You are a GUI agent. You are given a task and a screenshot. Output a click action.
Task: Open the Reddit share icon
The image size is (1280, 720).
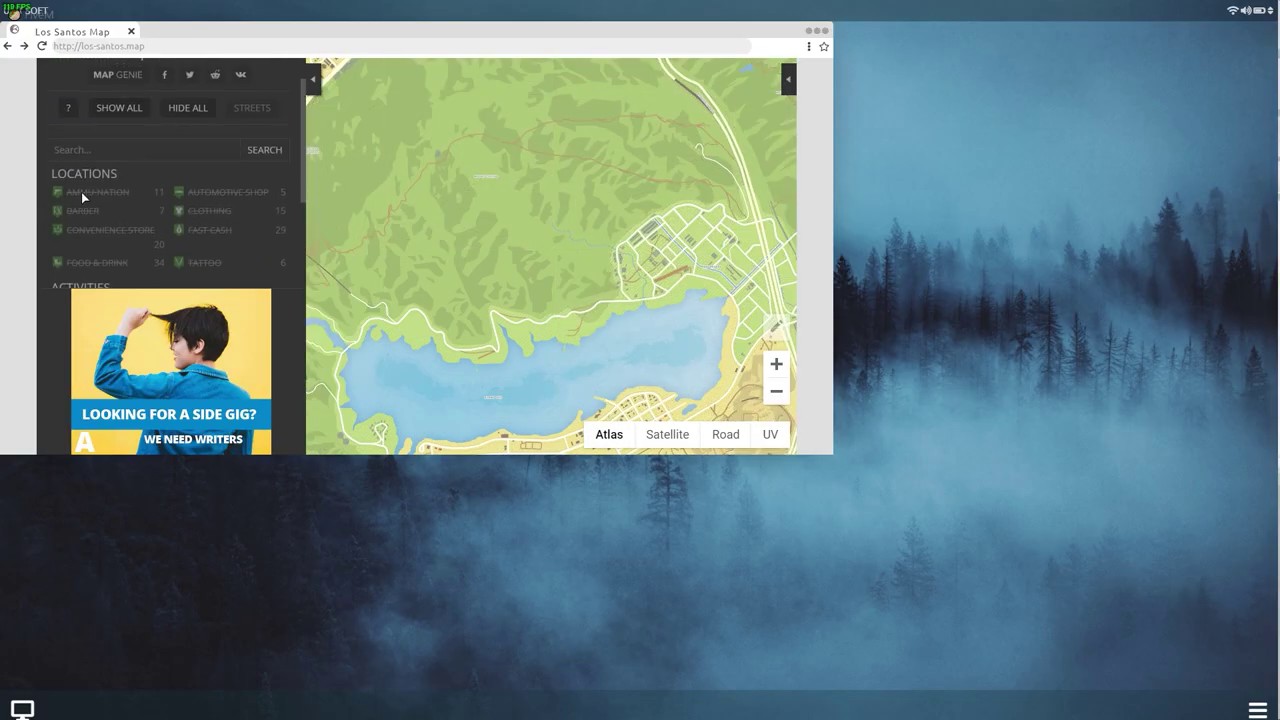click(x=215, y=75)
